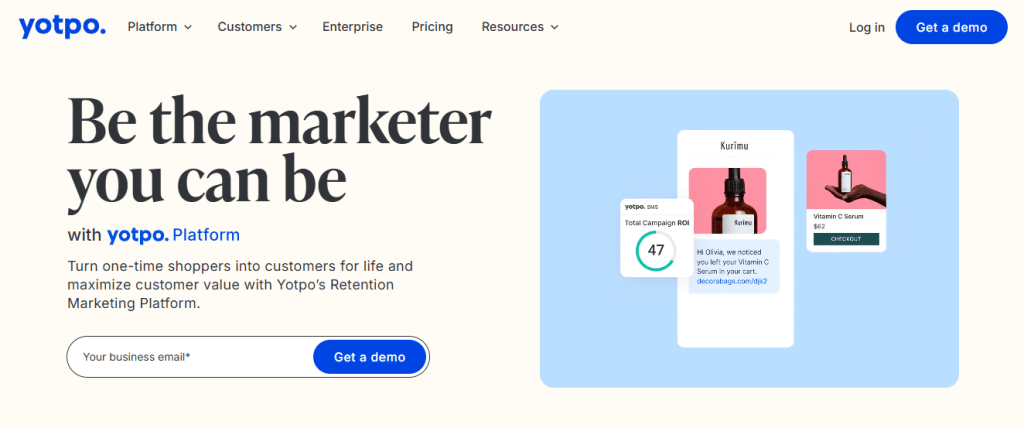Image resolution: width=1024 pixels, height=428 pixels.
Task: Expand the Resources dropdown chevron
Action: [555, 28]
